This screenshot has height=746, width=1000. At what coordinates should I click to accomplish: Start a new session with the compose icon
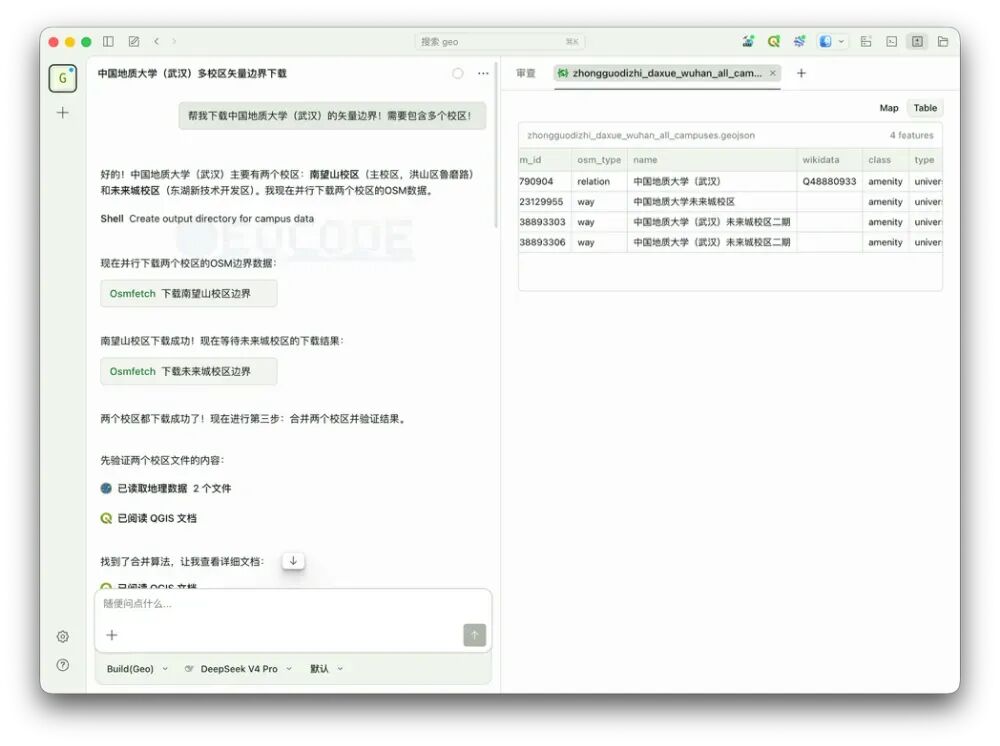(x=134, y=41)
